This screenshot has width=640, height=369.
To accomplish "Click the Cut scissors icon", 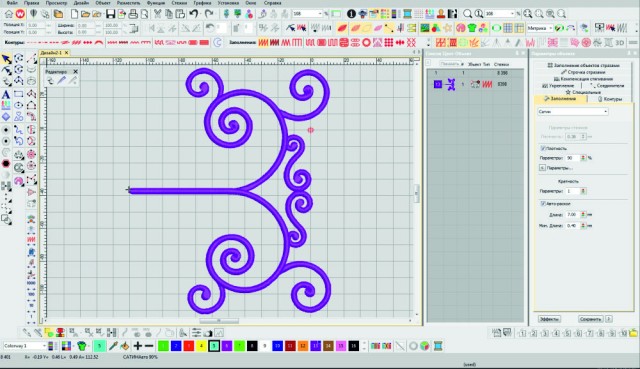I will pos(157,14).
